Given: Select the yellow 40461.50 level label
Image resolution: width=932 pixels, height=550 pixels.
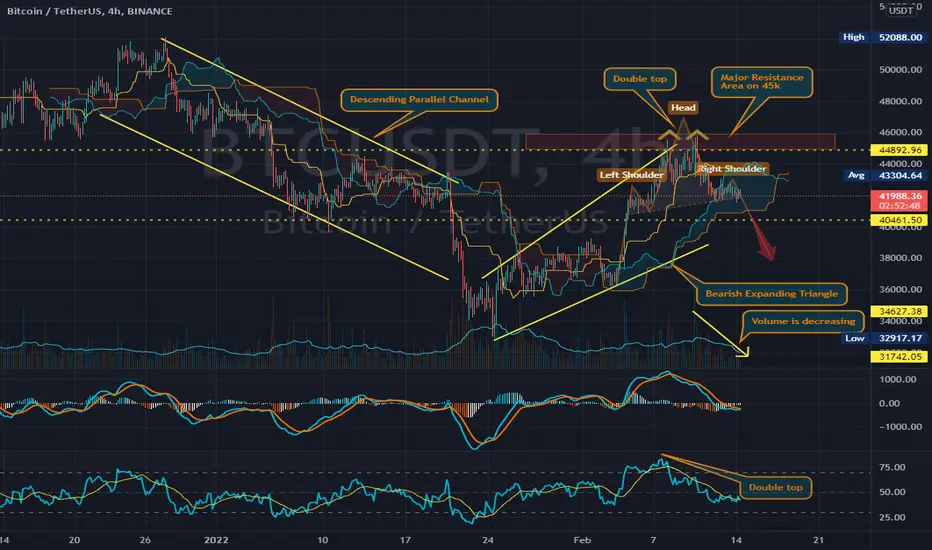Looking at the screenshot, I should point(899,220).
